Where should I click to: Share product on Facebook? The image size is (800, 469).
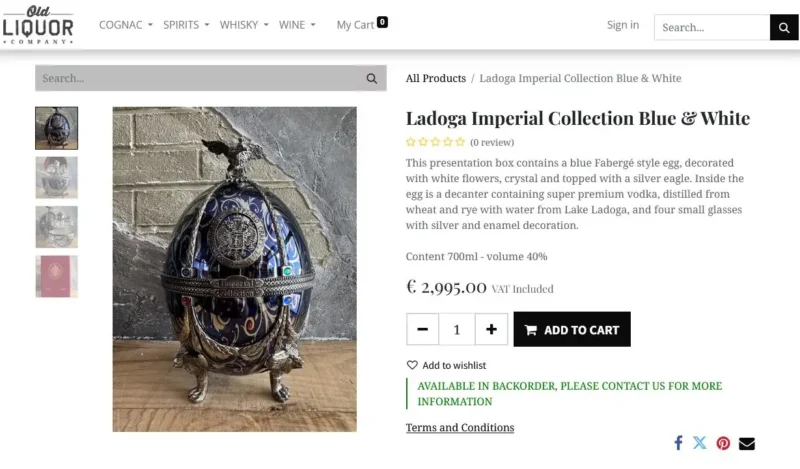pos(678,443)
